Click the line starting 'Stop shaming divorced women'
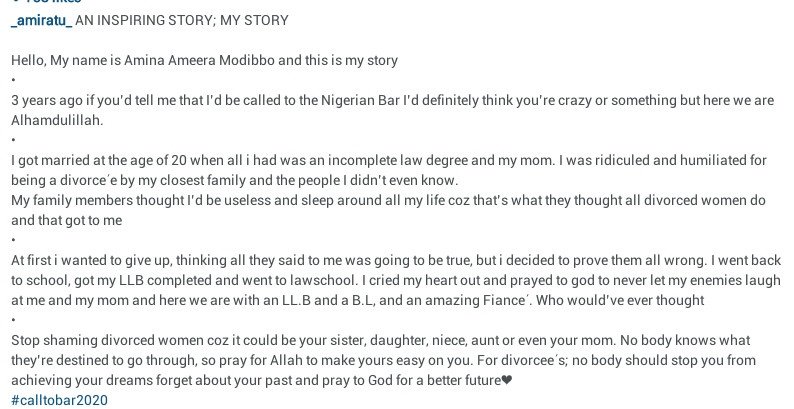Image resolution: width=794 pixels, height=409 pixels. [x=380, y=341]
